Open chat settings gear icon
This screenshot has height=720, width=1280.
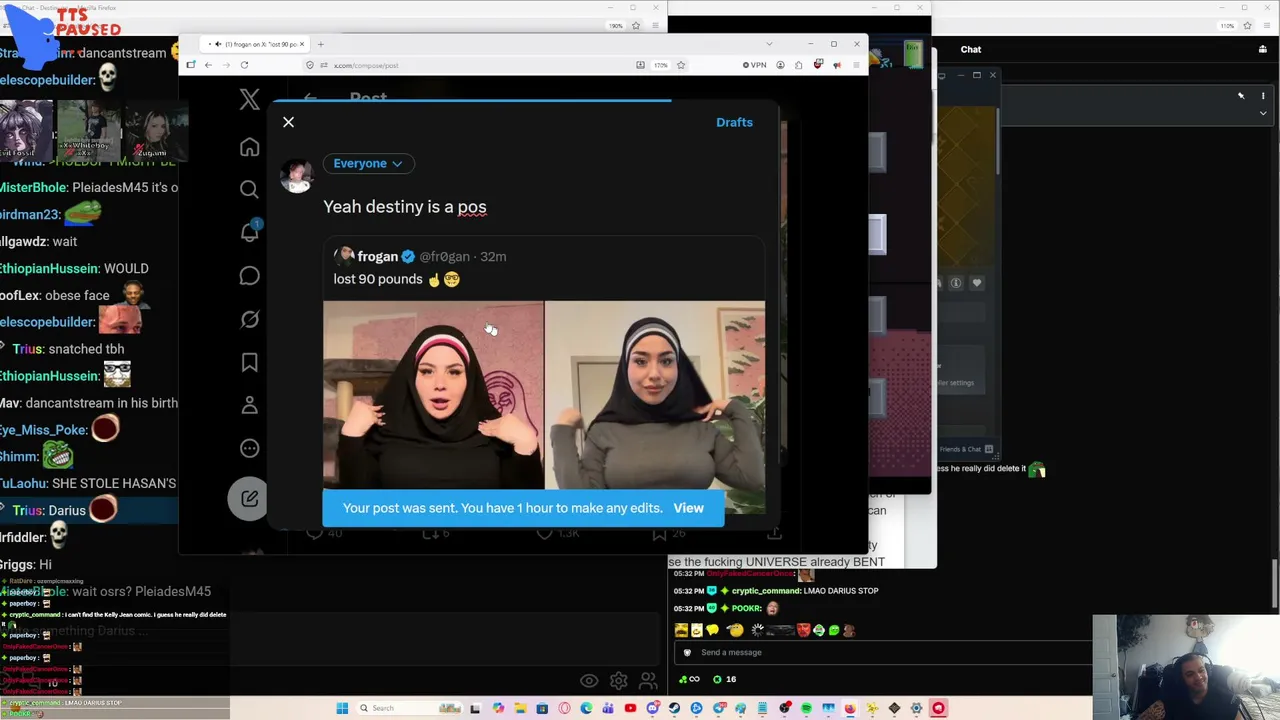pyautogui.click(x=619, y=681)
